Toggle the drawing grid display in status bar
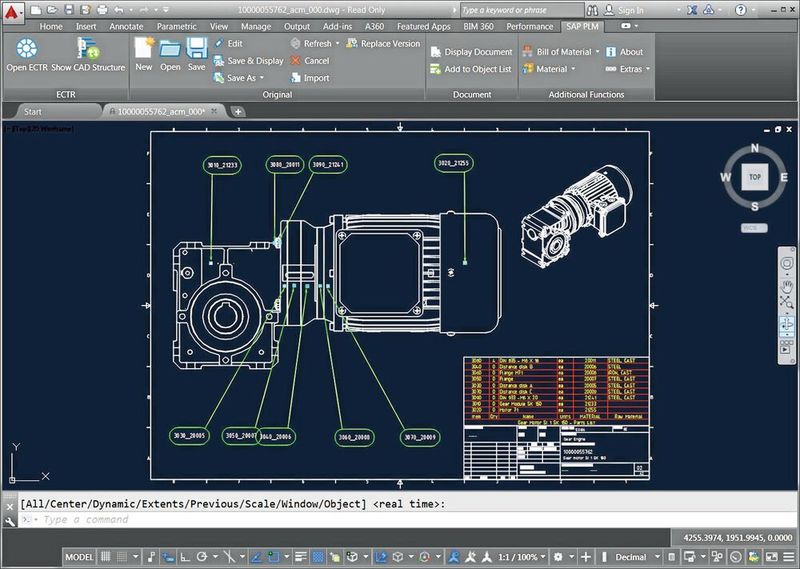Viewport: 800px width, 569px height. coord(106,557)
